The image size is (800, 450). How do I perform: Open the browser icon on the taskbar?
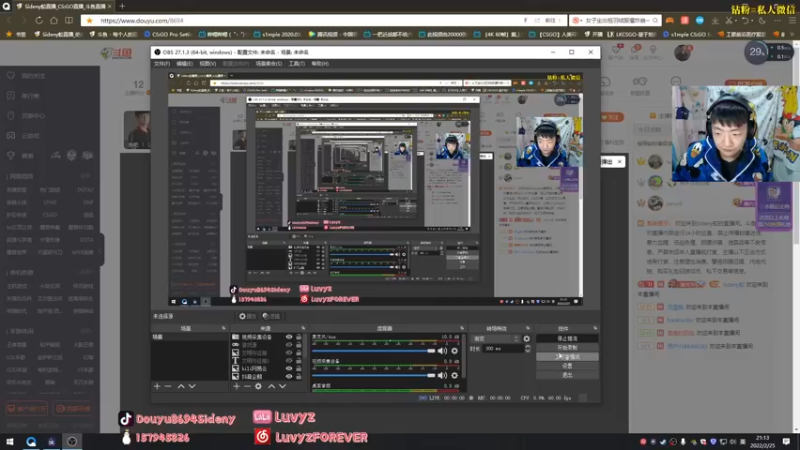click(31, 441)
